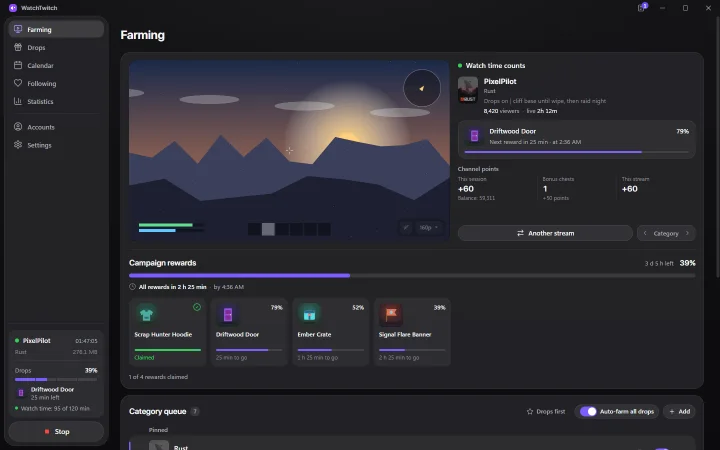
Task: Click the Signal Flare Banner flag icon
Action: (x=391, y=315)
